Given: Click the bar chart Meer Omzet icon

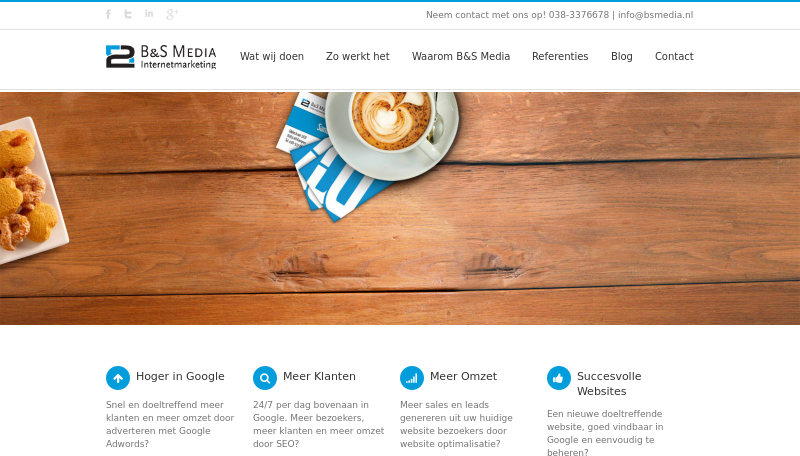Looking at the screenshot, I should point(412,378).
